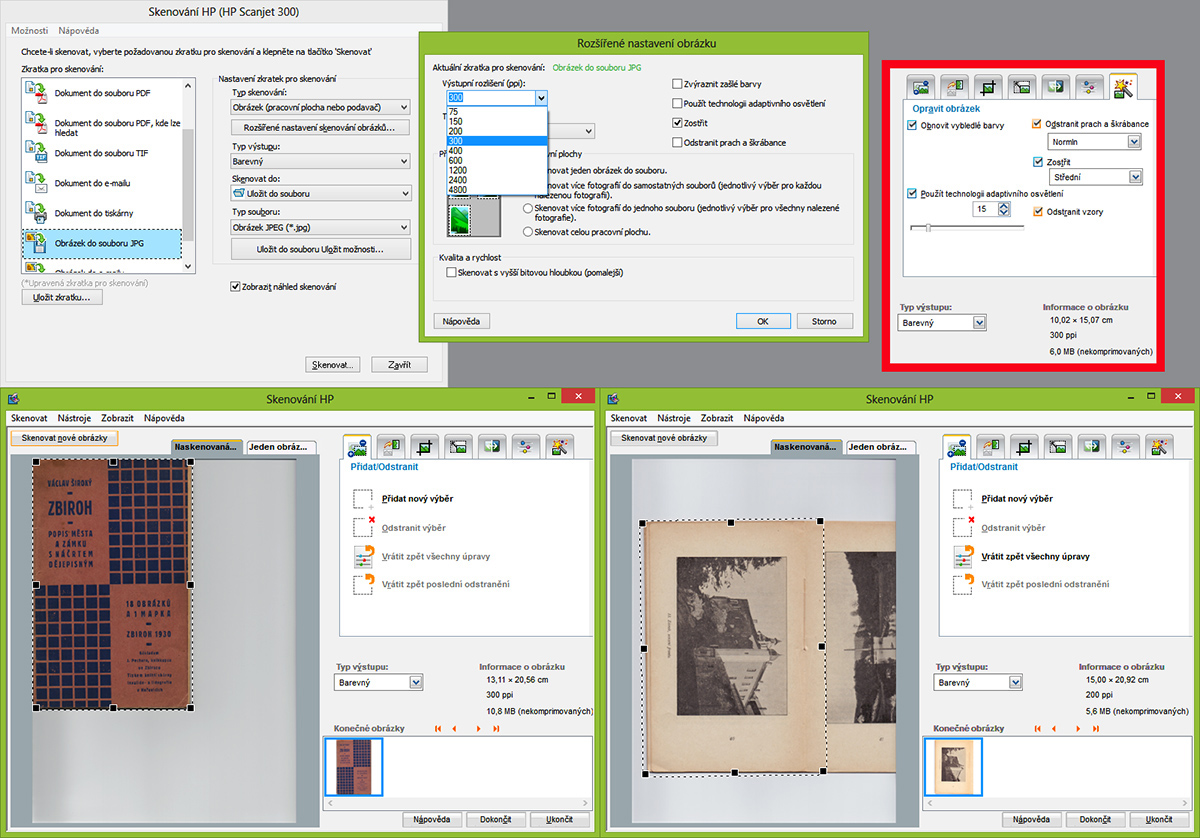Select the Skenovat celou pracovní plochu radio button
The width and height of the screenshot is (1200, 838).
click(528, 232)
